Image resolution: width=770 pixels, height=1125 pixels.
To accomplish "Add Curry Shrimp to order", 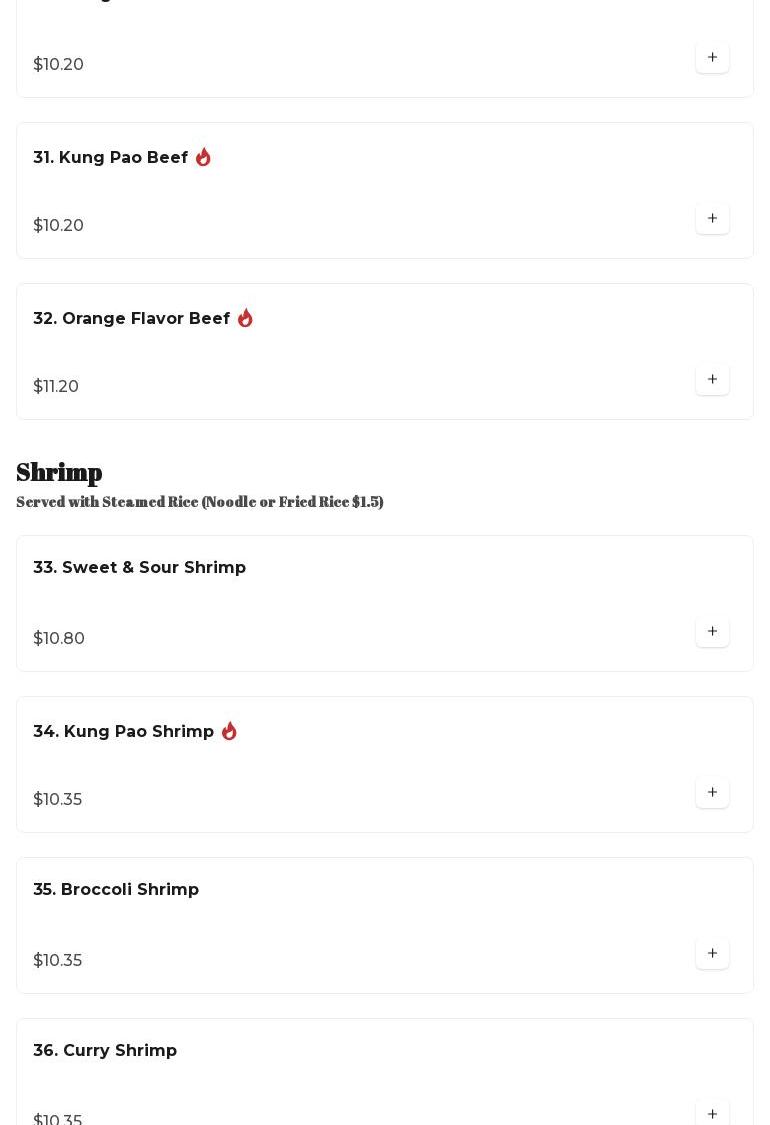I will 712,1113.
